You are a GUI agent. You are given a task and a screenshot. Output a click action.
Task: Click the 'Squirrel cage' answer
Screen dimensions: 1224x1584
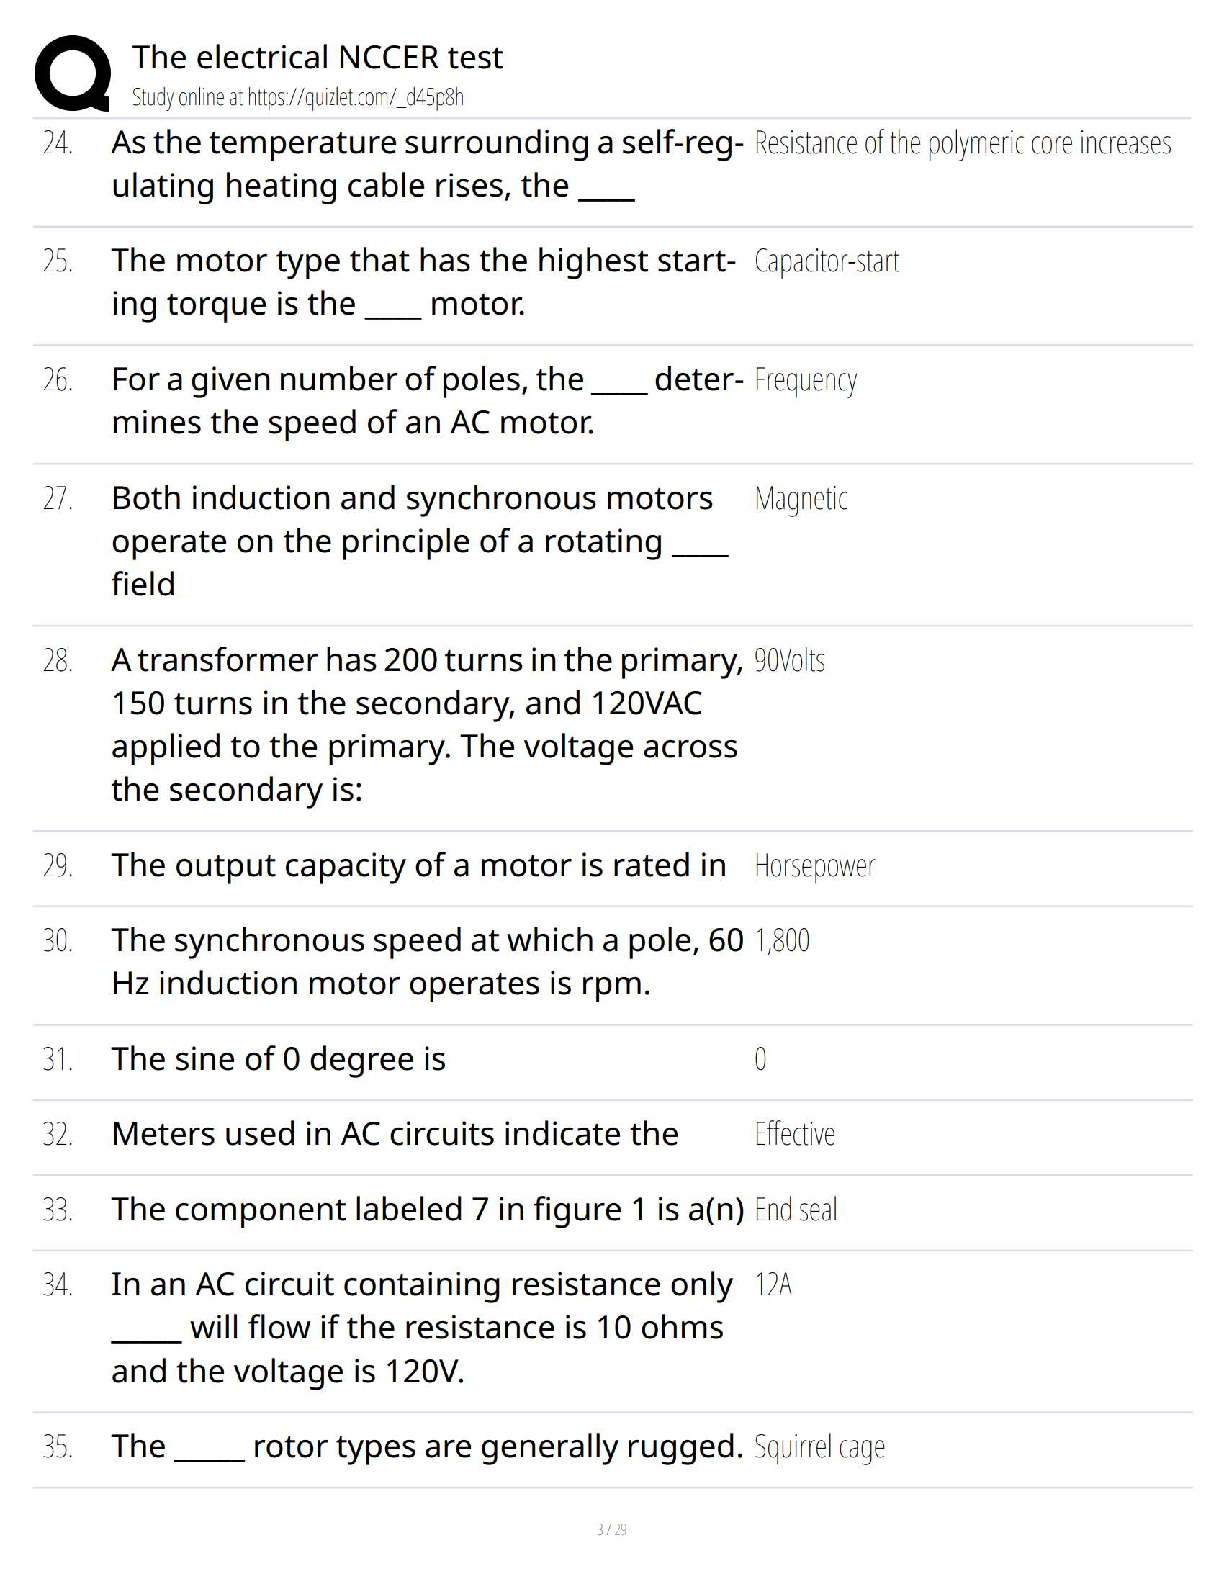coord(820,1448)
